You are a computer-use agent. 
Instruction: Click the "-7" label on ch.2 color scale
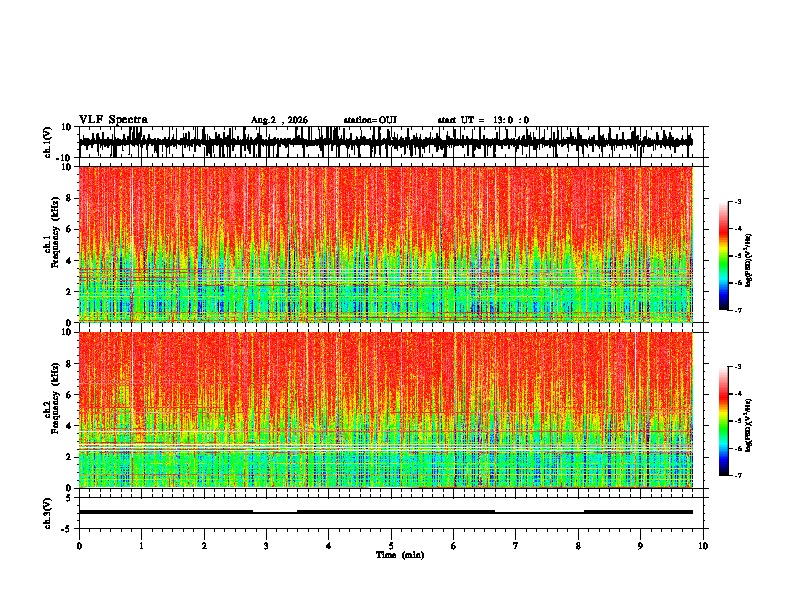click(x=737, y=475)
